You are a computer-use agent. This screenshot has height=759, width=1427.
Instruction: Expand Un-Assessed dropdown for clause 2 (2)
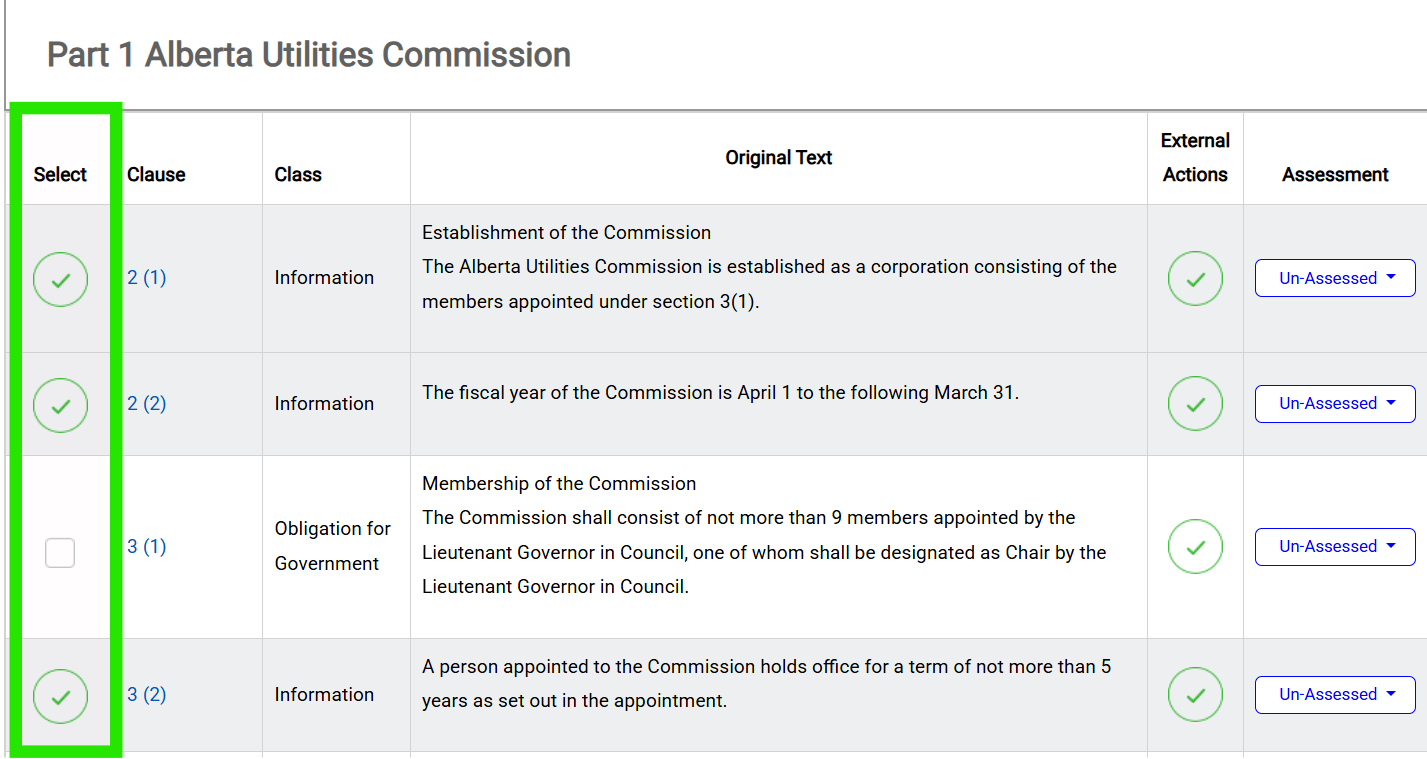pos(1335,404)
